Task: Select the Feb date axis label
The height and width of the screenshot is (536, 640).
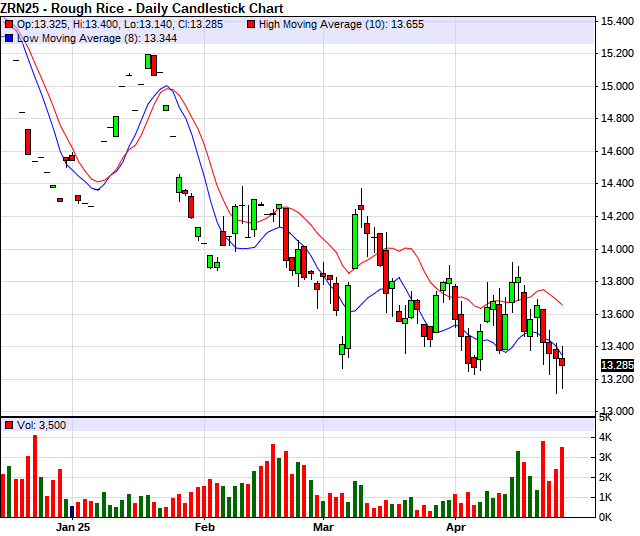Action: [204, 525]
